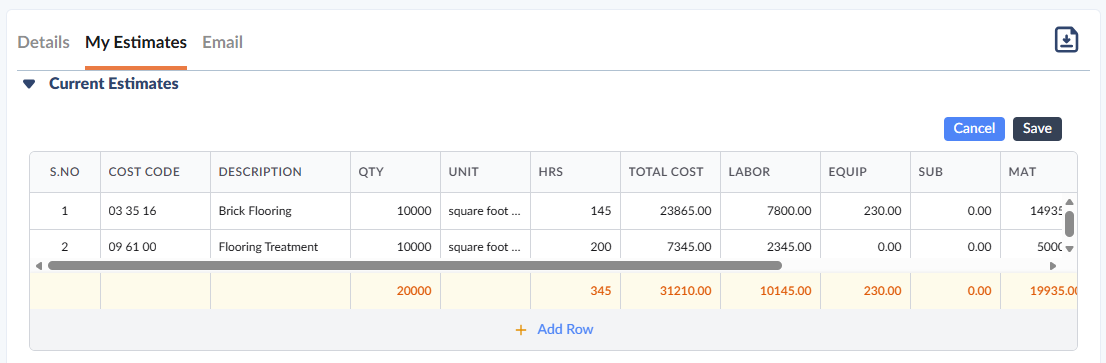
Task: Click the 200 hours cell
Action: coord(576,245)
